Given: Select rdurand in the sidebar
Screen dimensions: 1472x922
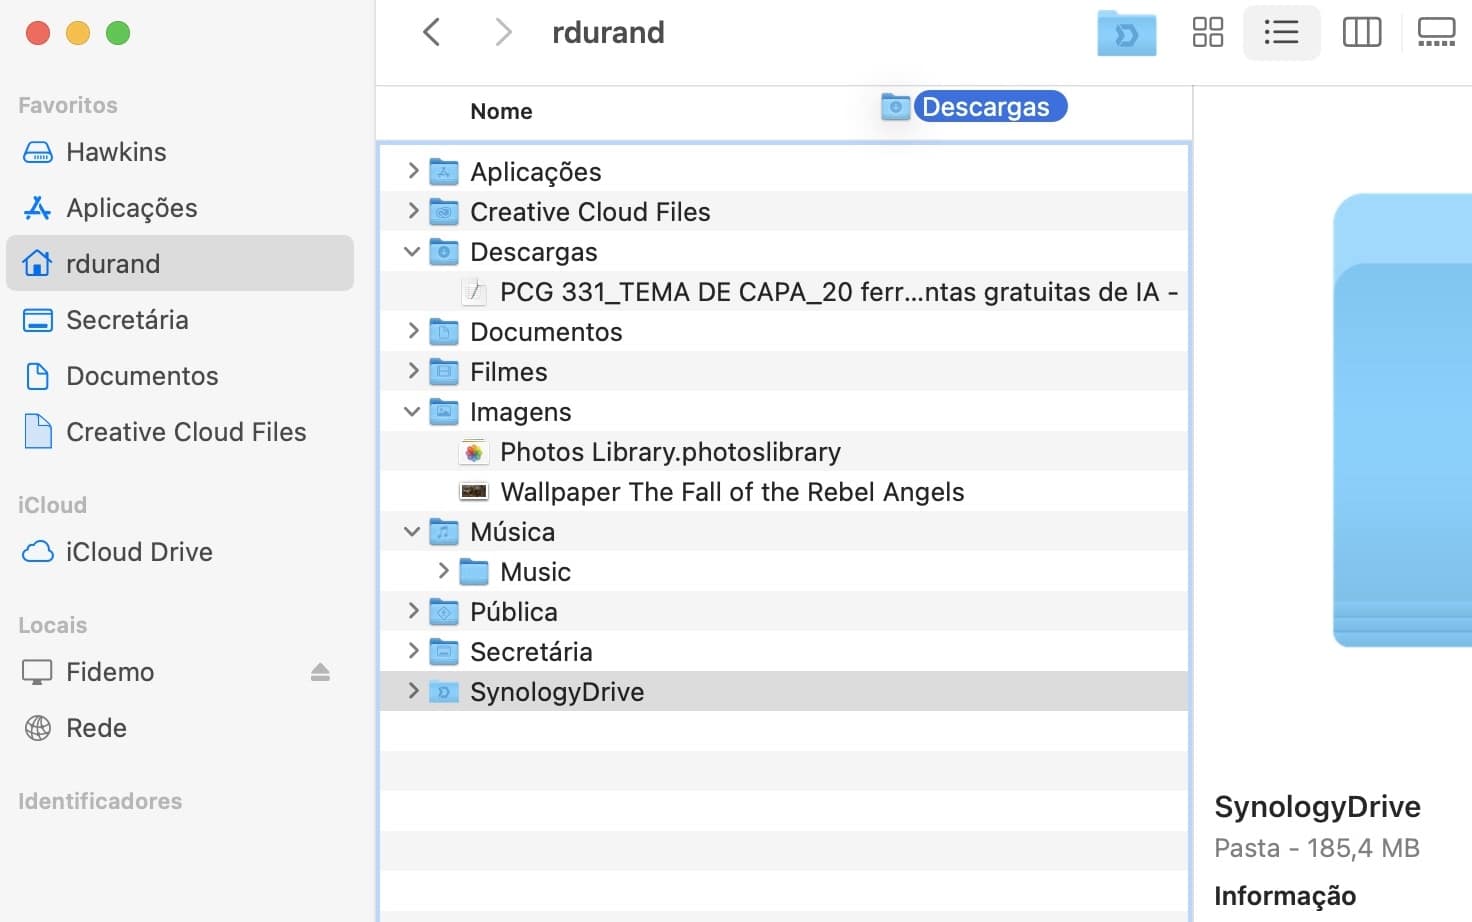Looking at the screenshot, I should point(180,264).
